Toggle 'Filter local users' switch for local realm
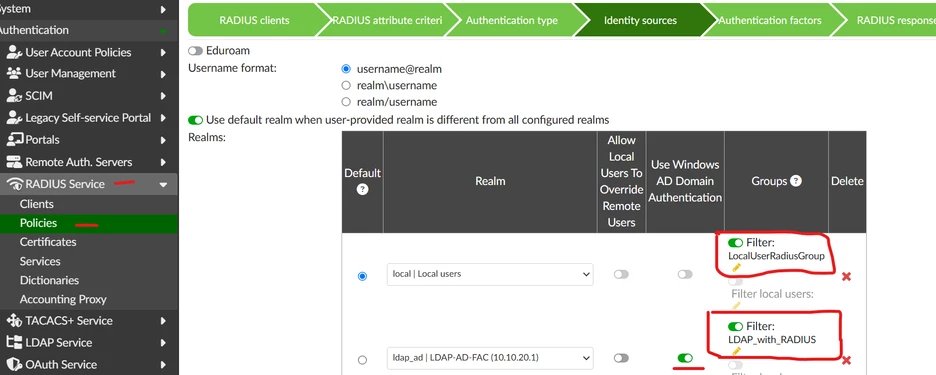The width and height of the screenshot is (936, 375). click(x=735, y=281)
